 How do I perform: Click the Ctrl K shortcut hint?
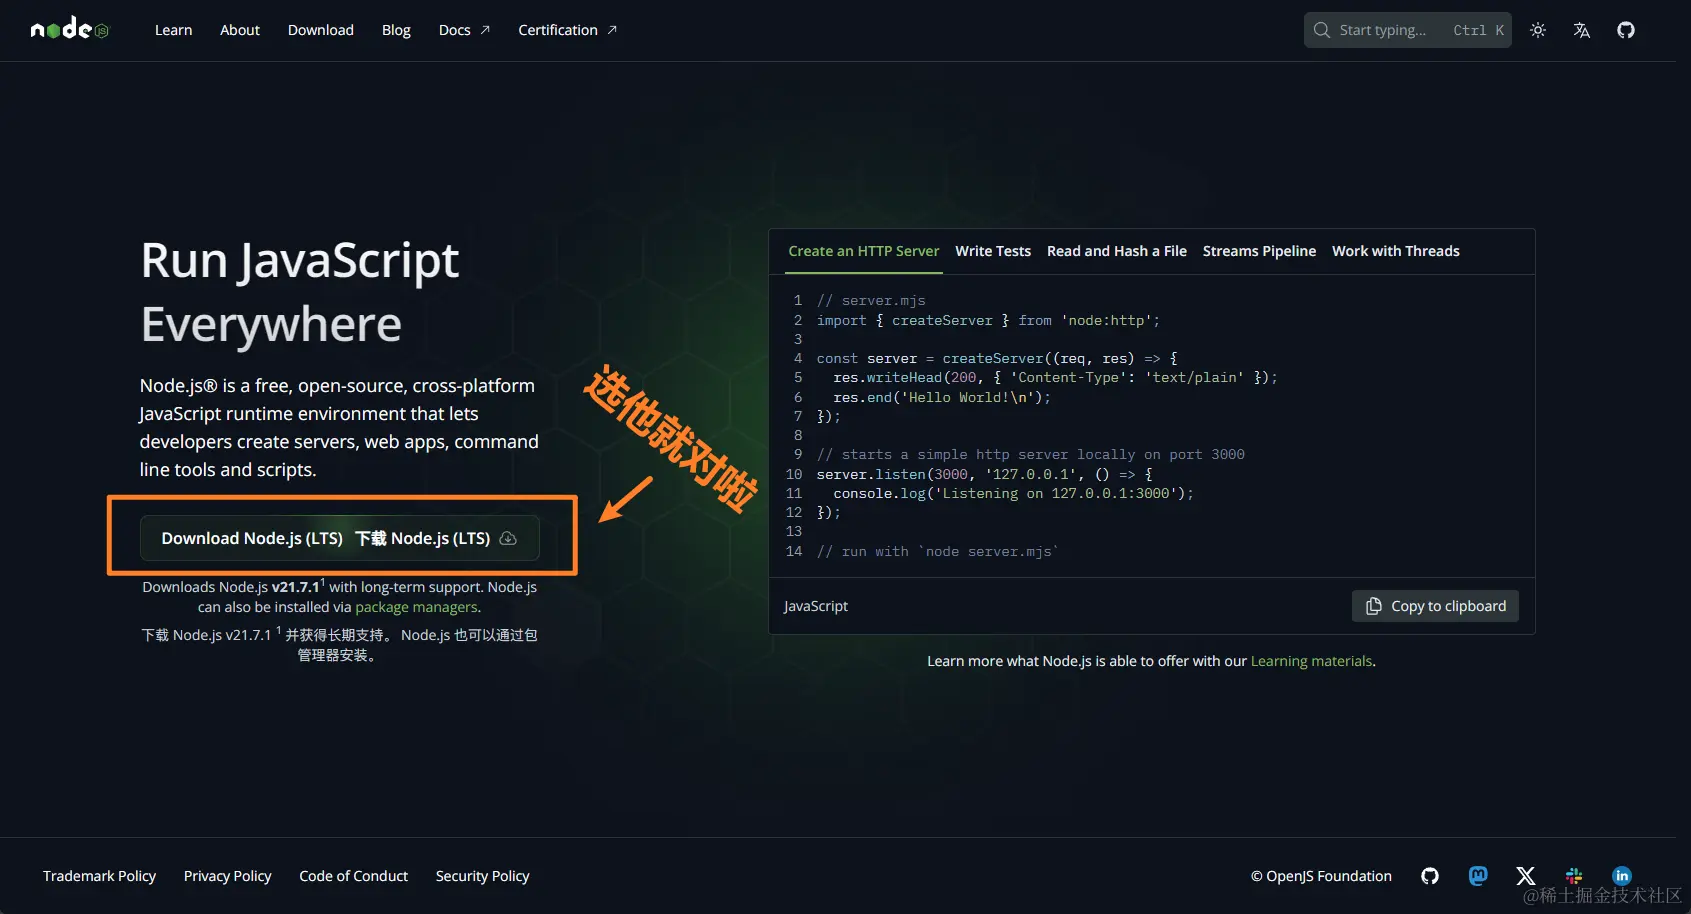1478,30
